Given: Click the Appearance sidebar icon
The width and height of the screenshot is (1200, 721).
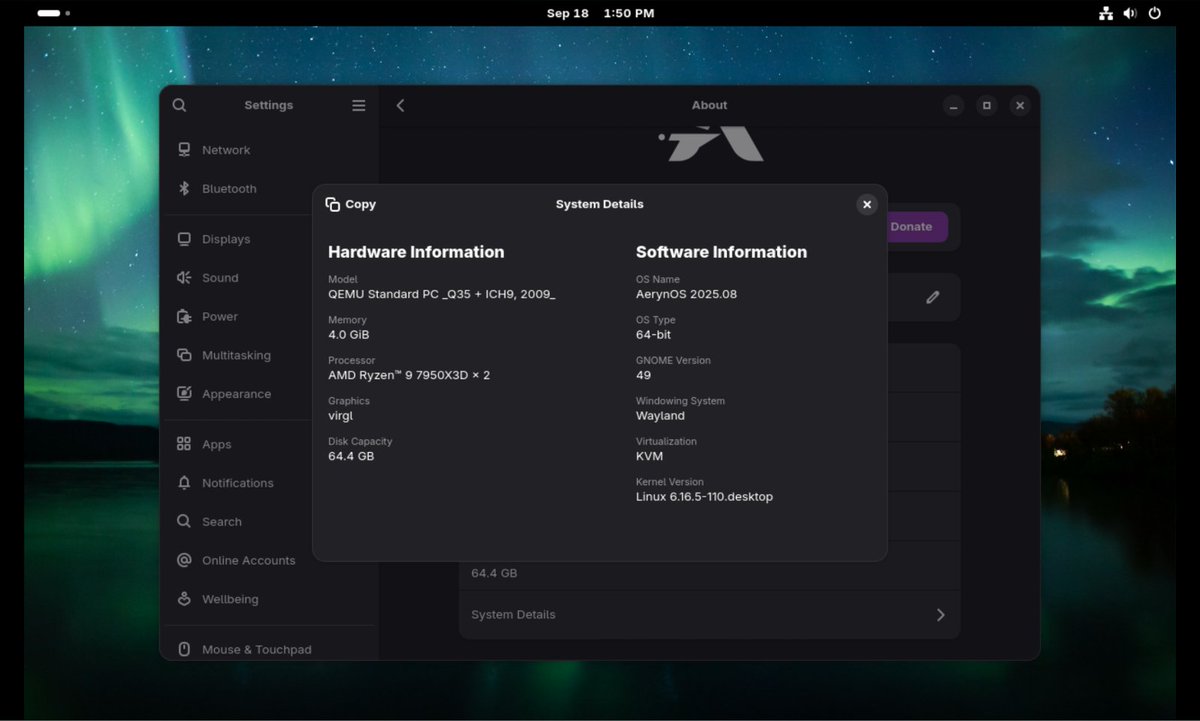Looking at the screenshot, I should point(184,394).
